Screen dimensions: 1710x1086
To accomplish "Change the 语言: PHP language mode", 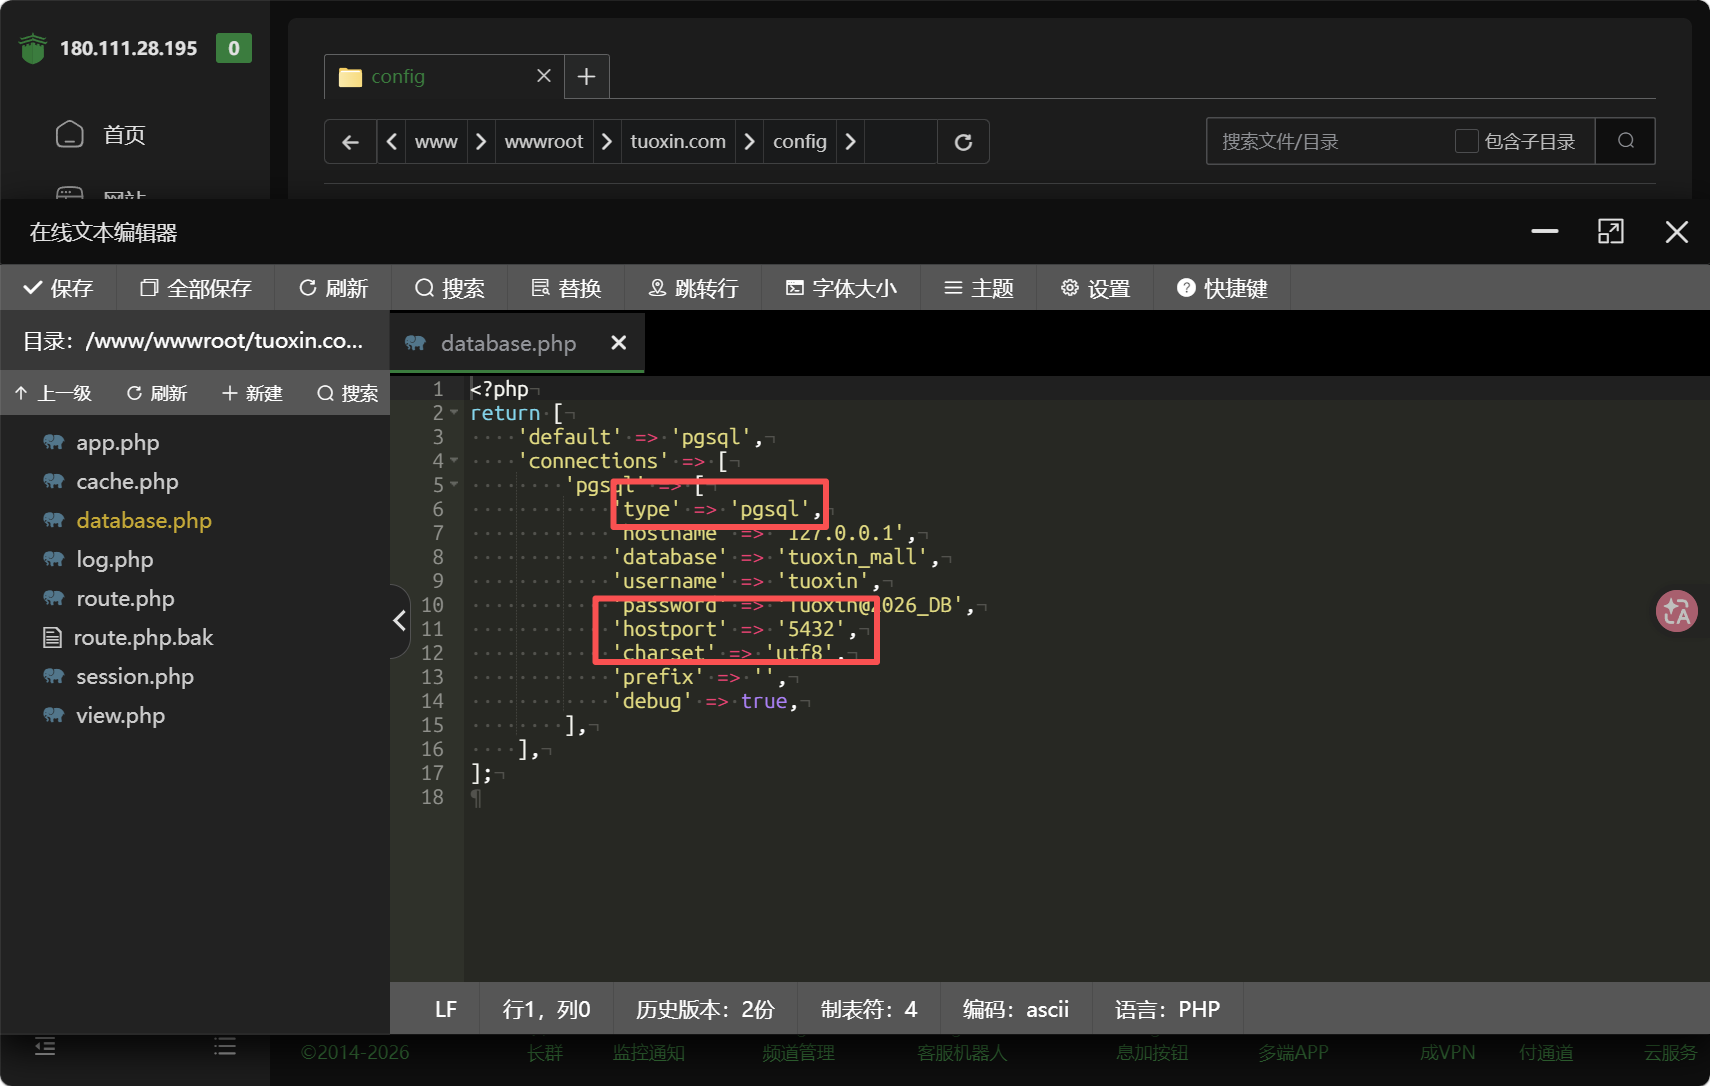I will tap(1168, 1009).
